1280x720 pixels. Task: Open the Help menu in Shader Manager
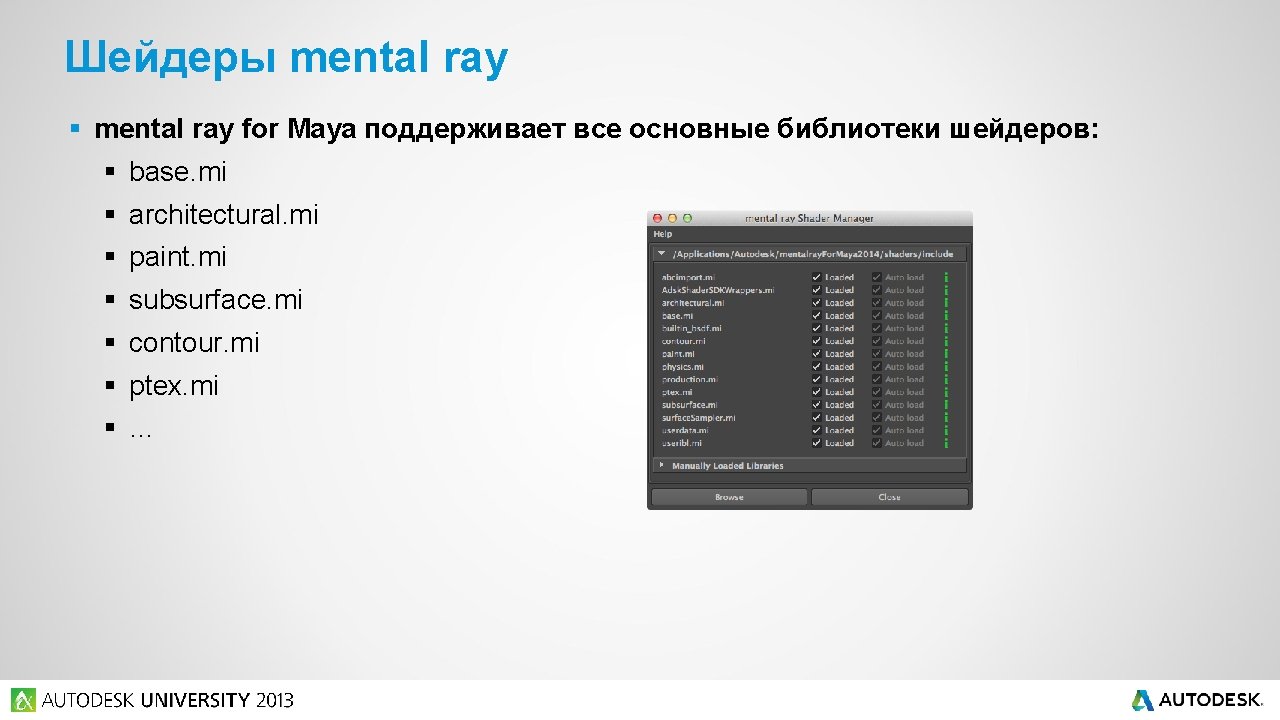[x=663, y=234]
